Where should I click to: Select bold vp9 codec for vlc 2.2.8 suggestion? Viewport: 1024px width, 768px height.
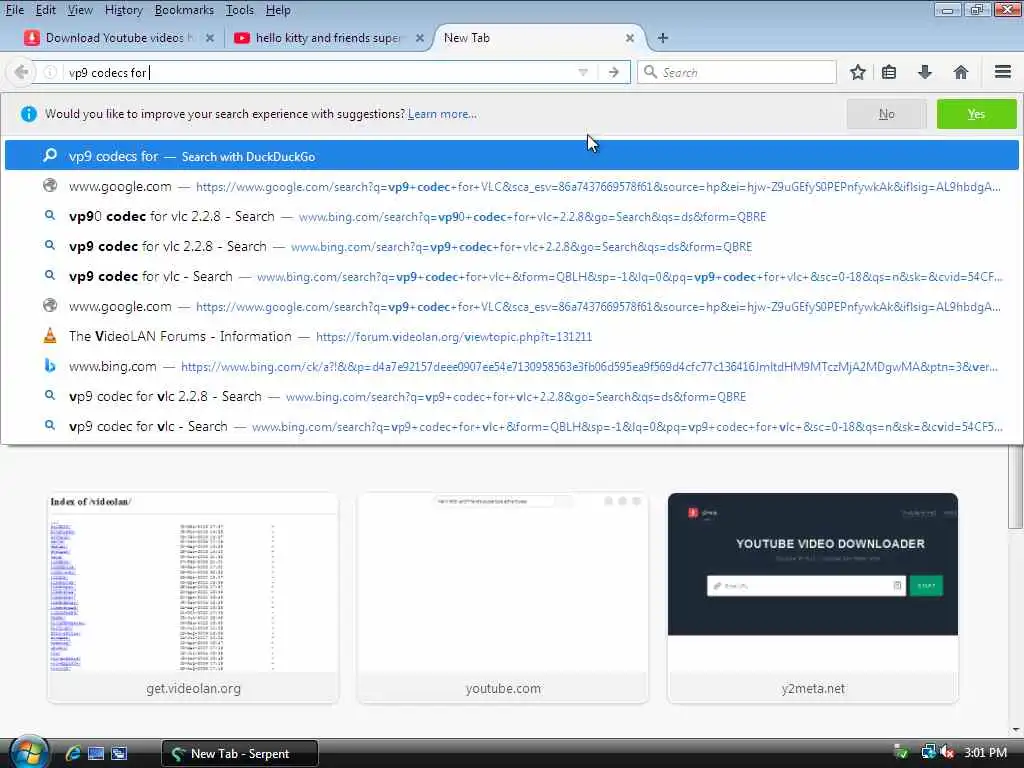coord(511,246)
